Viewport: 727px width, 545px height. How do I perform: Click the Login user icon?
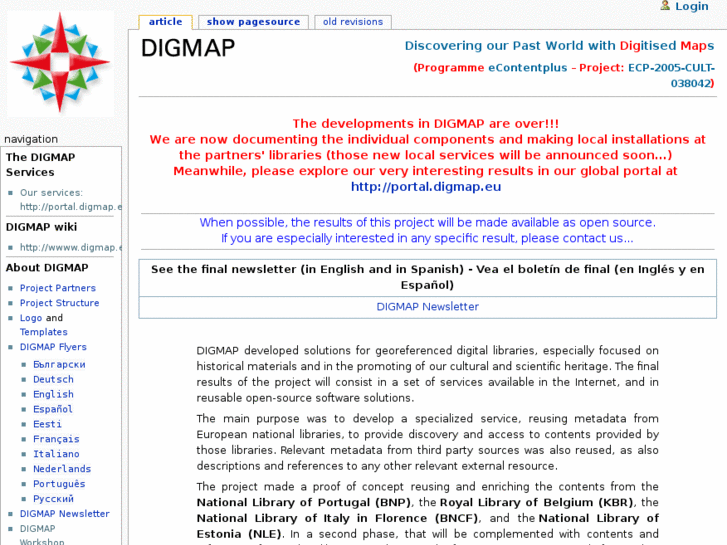click(x=665, y=6)
